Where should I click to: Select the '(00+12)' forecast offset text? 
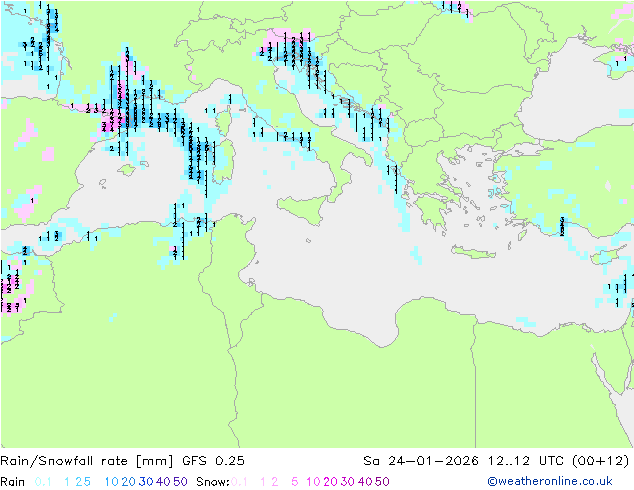tap(601, 461)
